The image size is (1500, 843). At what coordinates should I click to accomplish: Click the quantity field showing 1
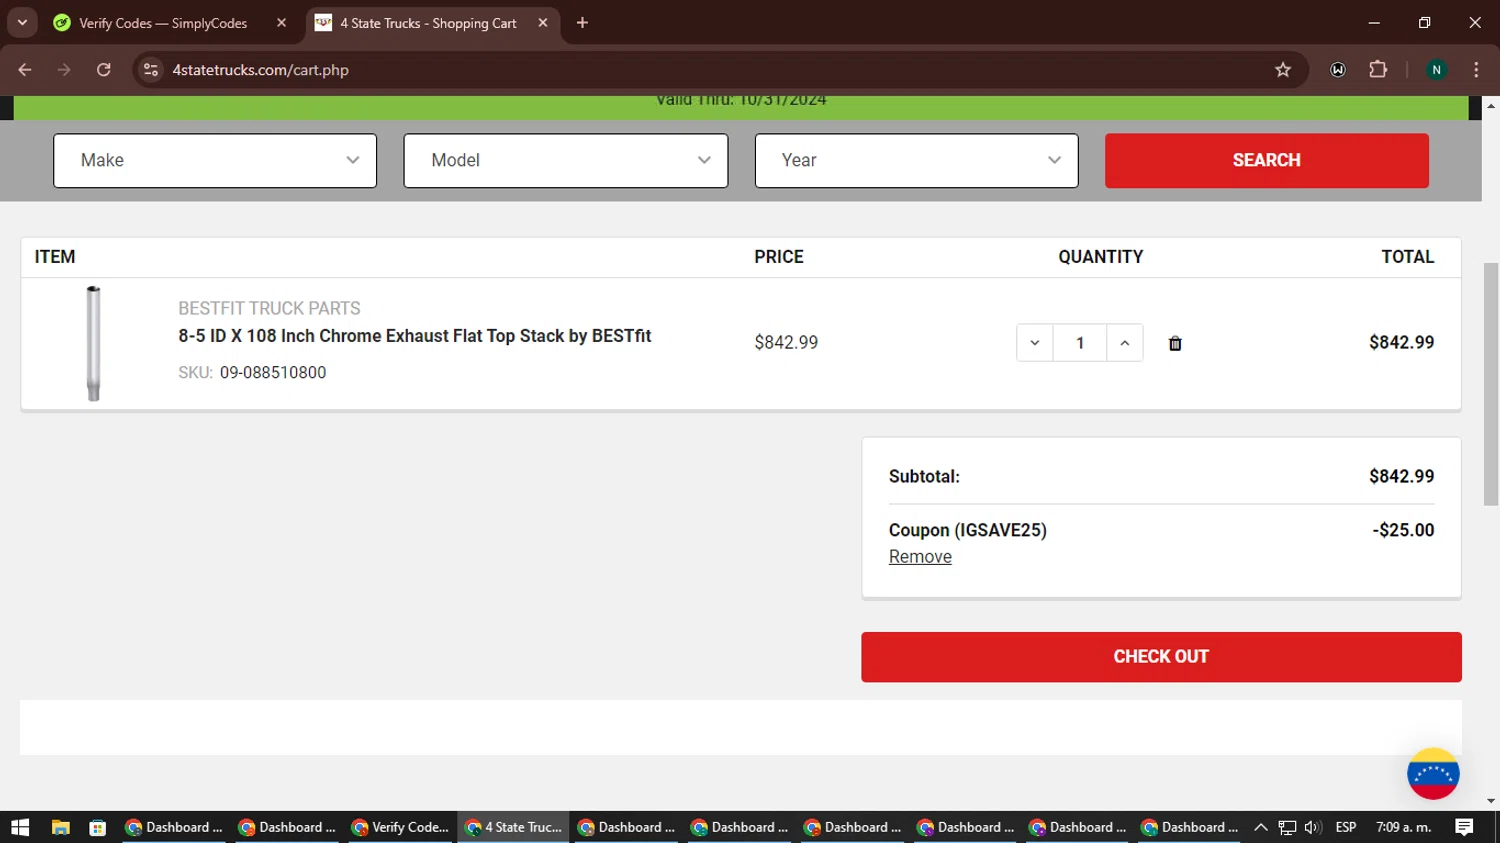coord(1080,343)
